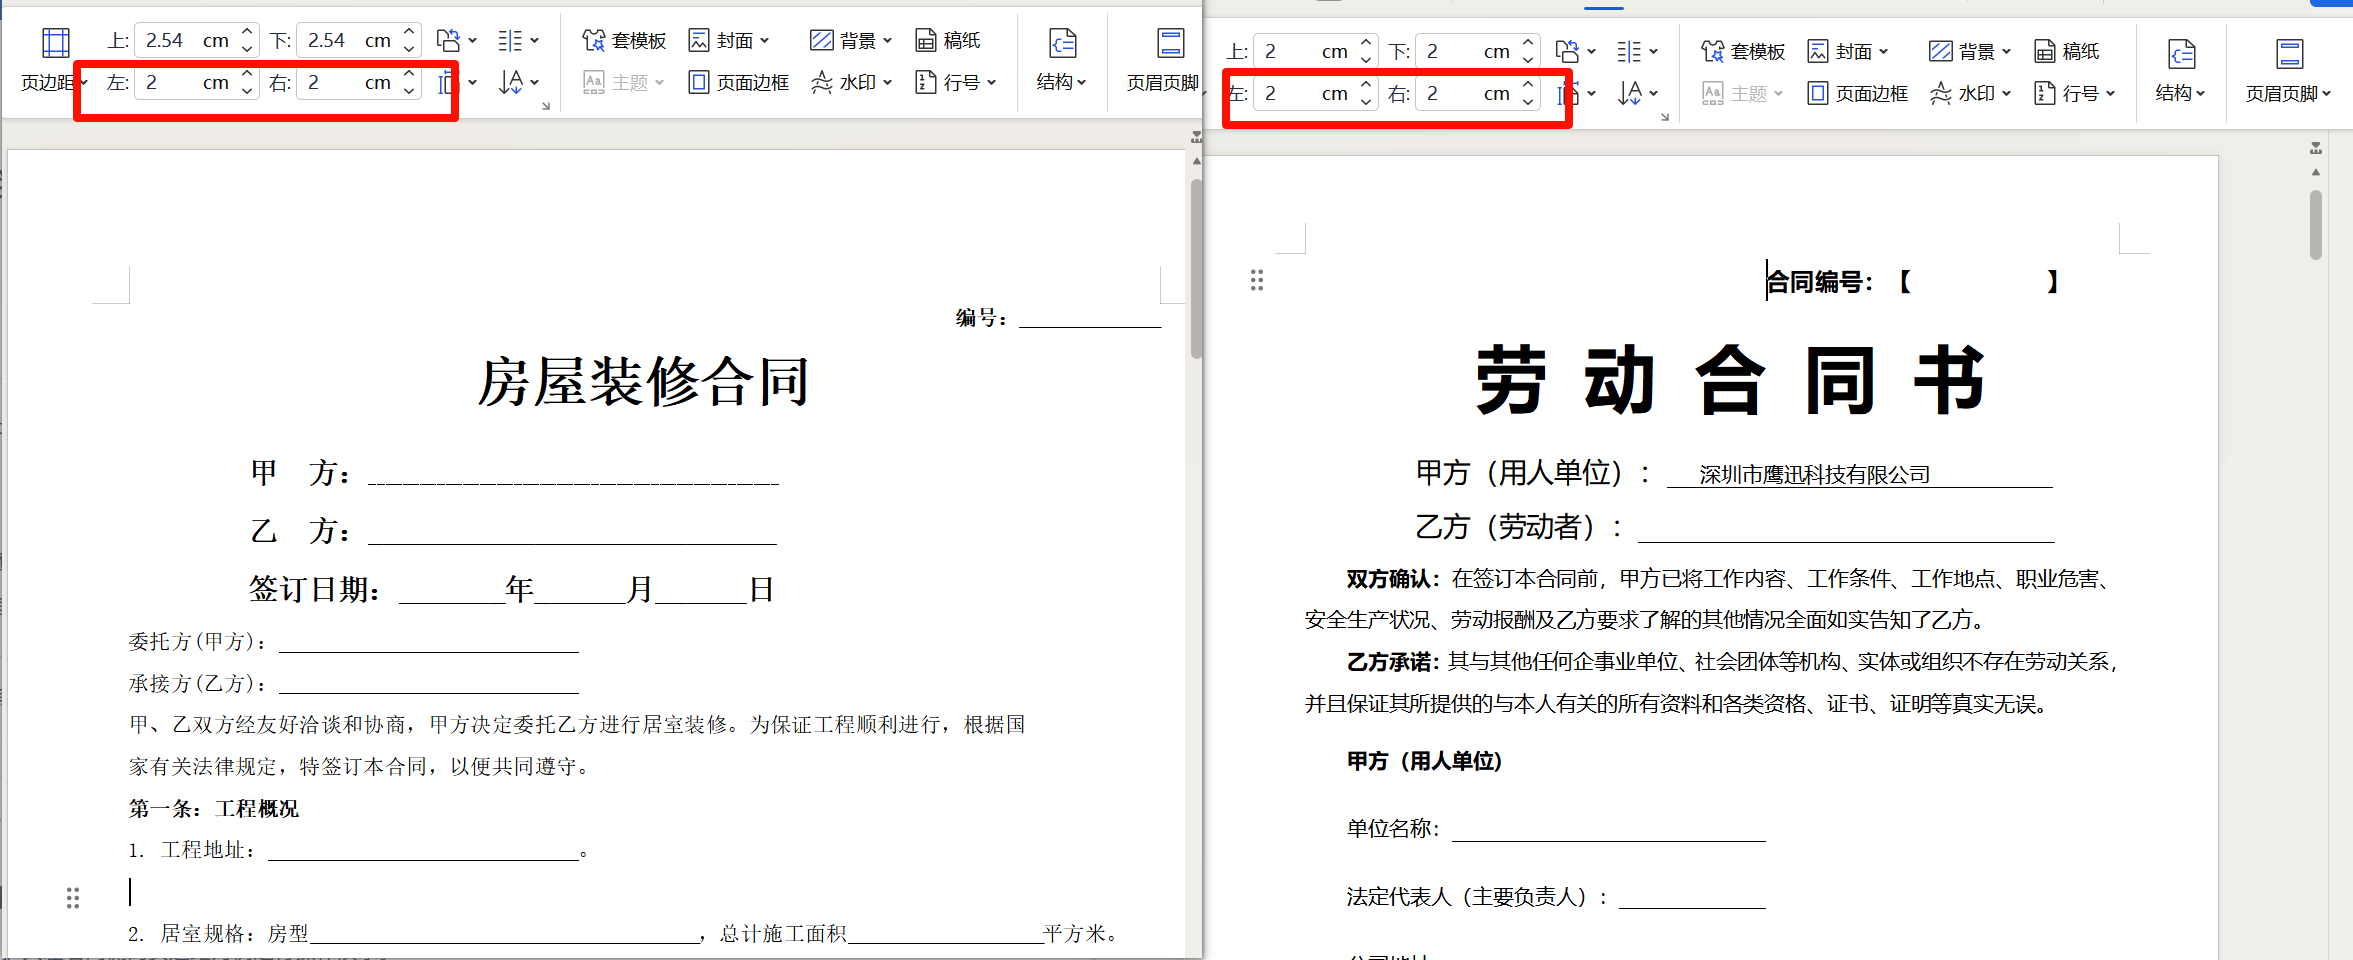The width and height of the screenshot is (2353, 960).
Task: Increase top margin 上 in left window
Action: click(247, 33)
